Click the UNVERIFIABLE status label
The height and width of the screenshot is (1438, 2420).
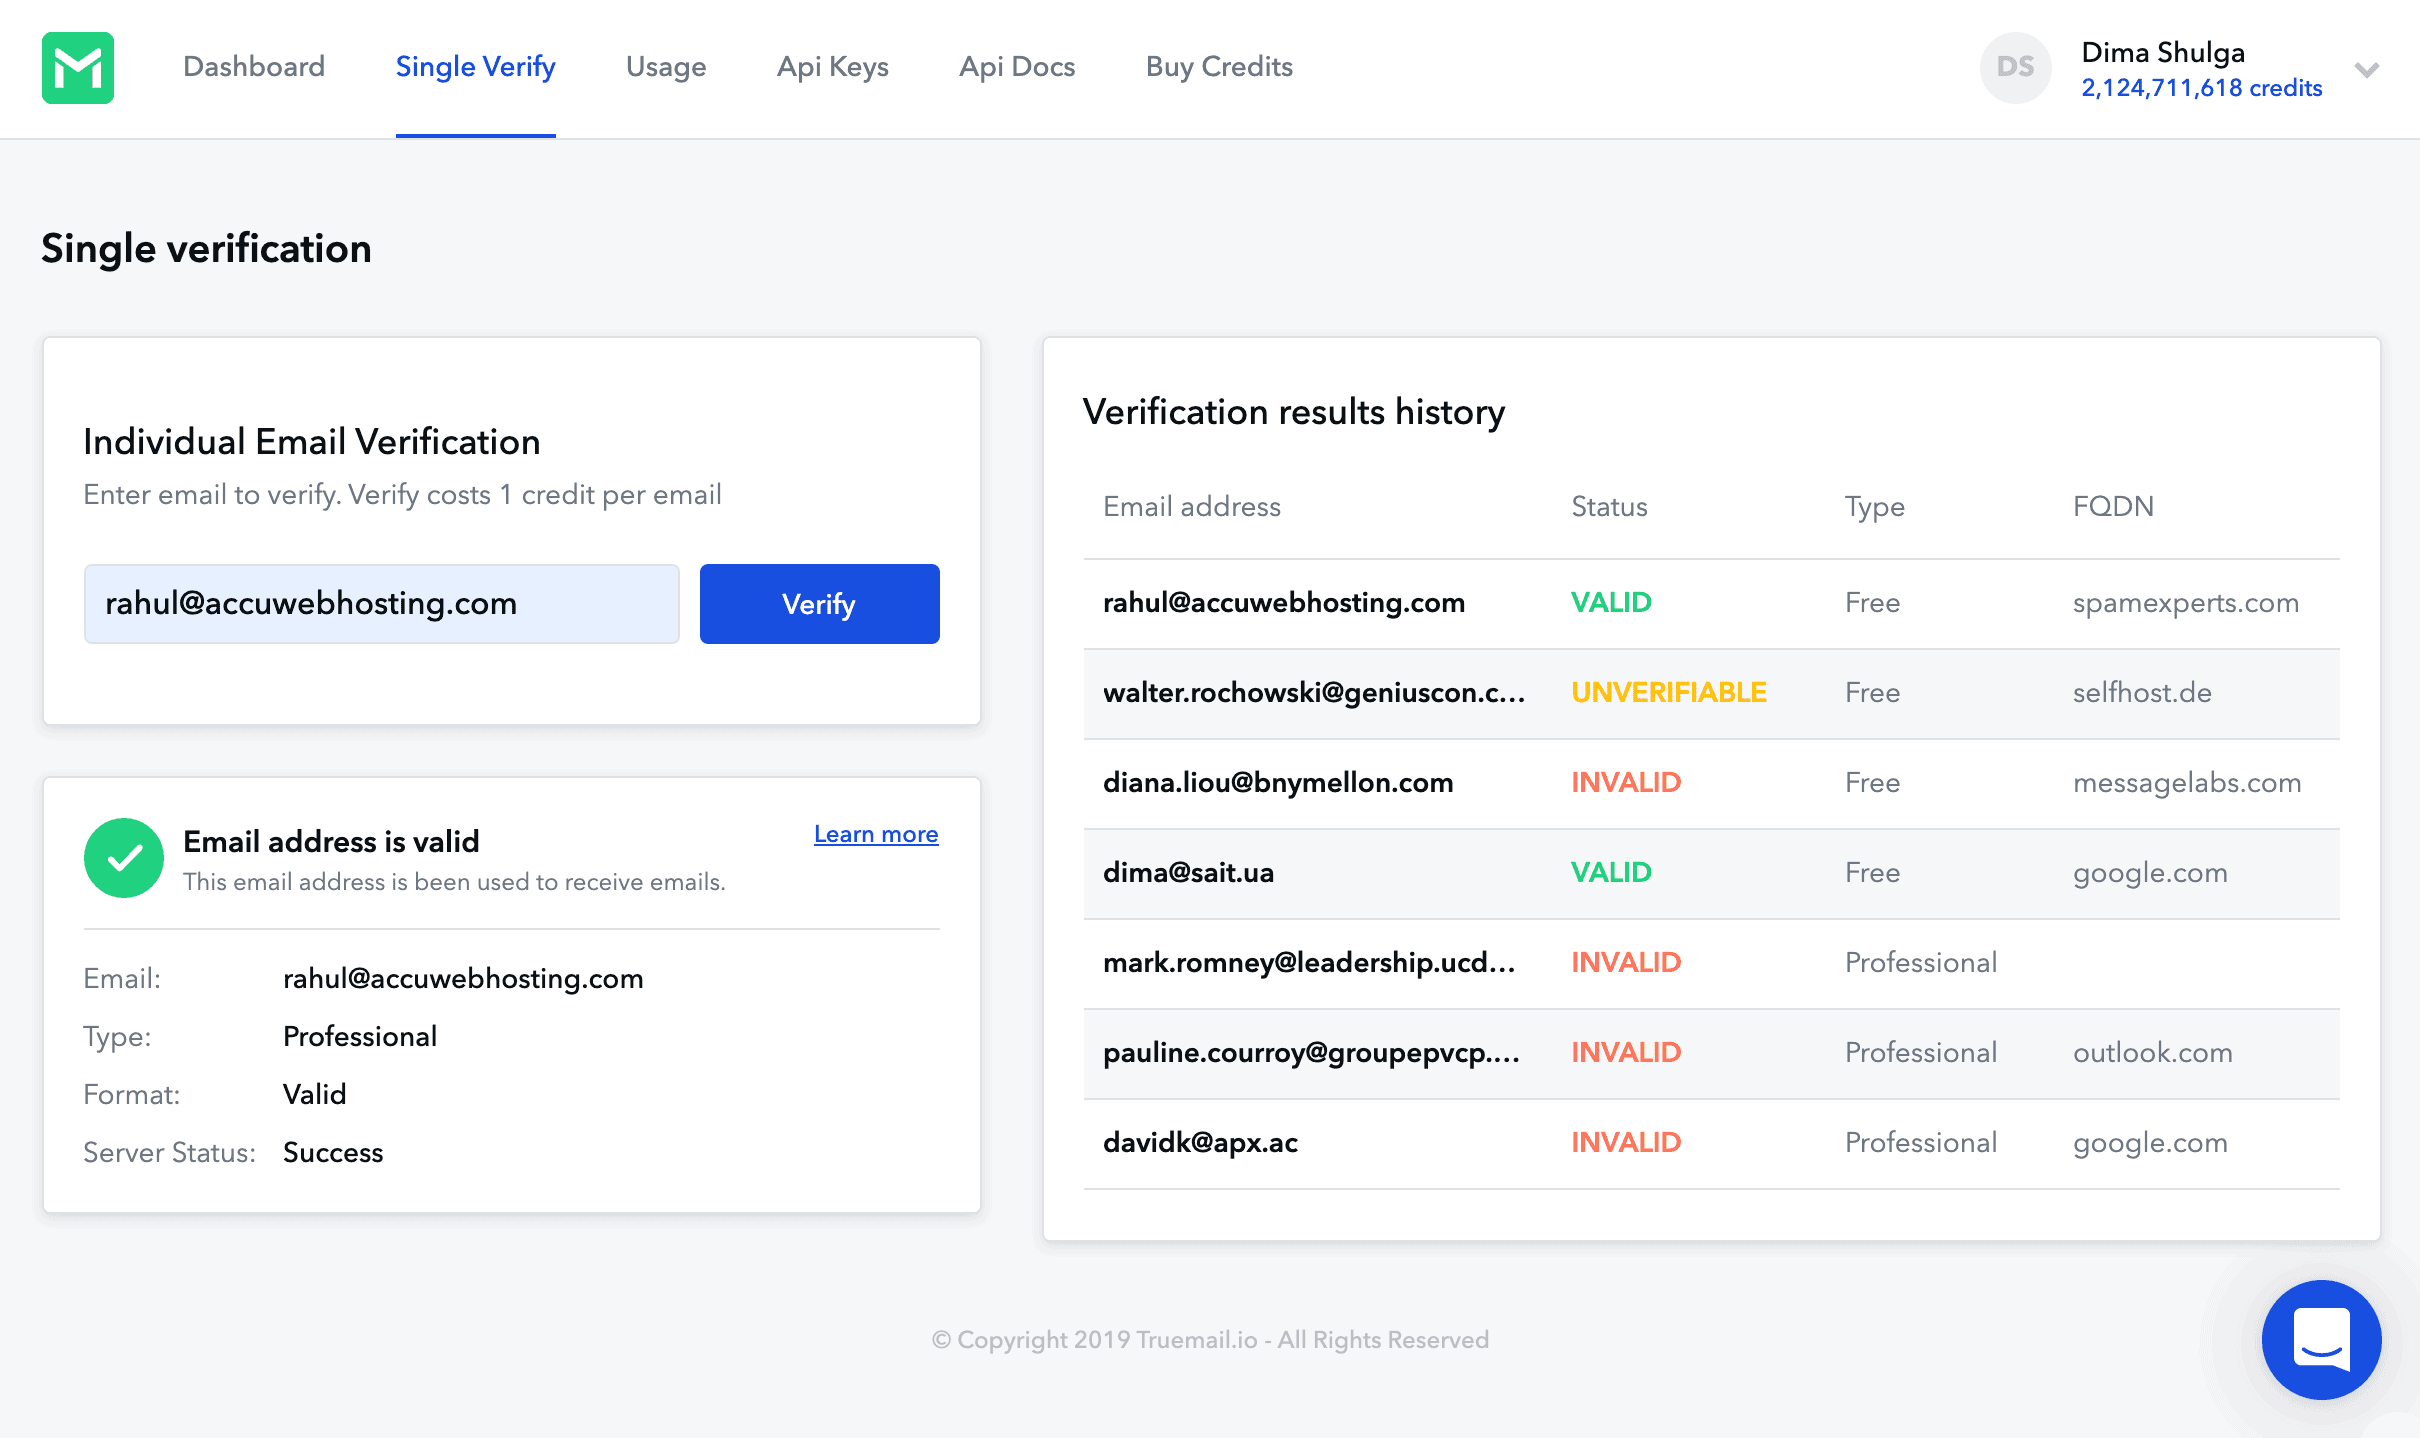point(1669,692)
